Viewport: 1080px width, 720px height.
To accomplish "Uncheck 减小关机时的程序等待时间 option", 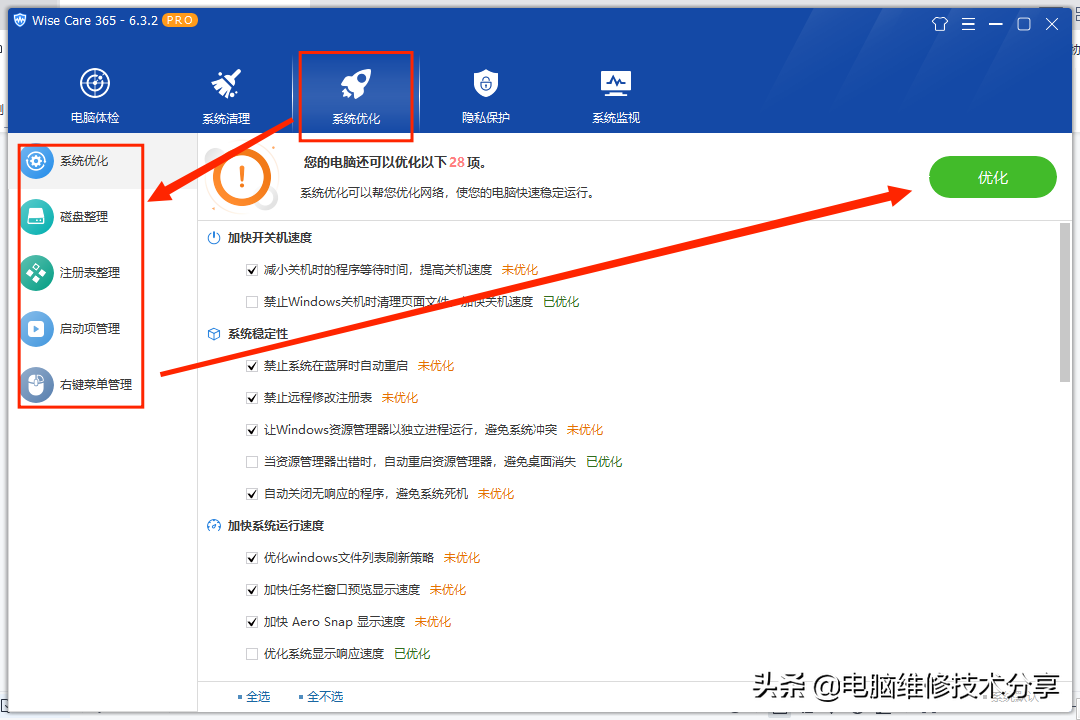I will coord(252,270).
